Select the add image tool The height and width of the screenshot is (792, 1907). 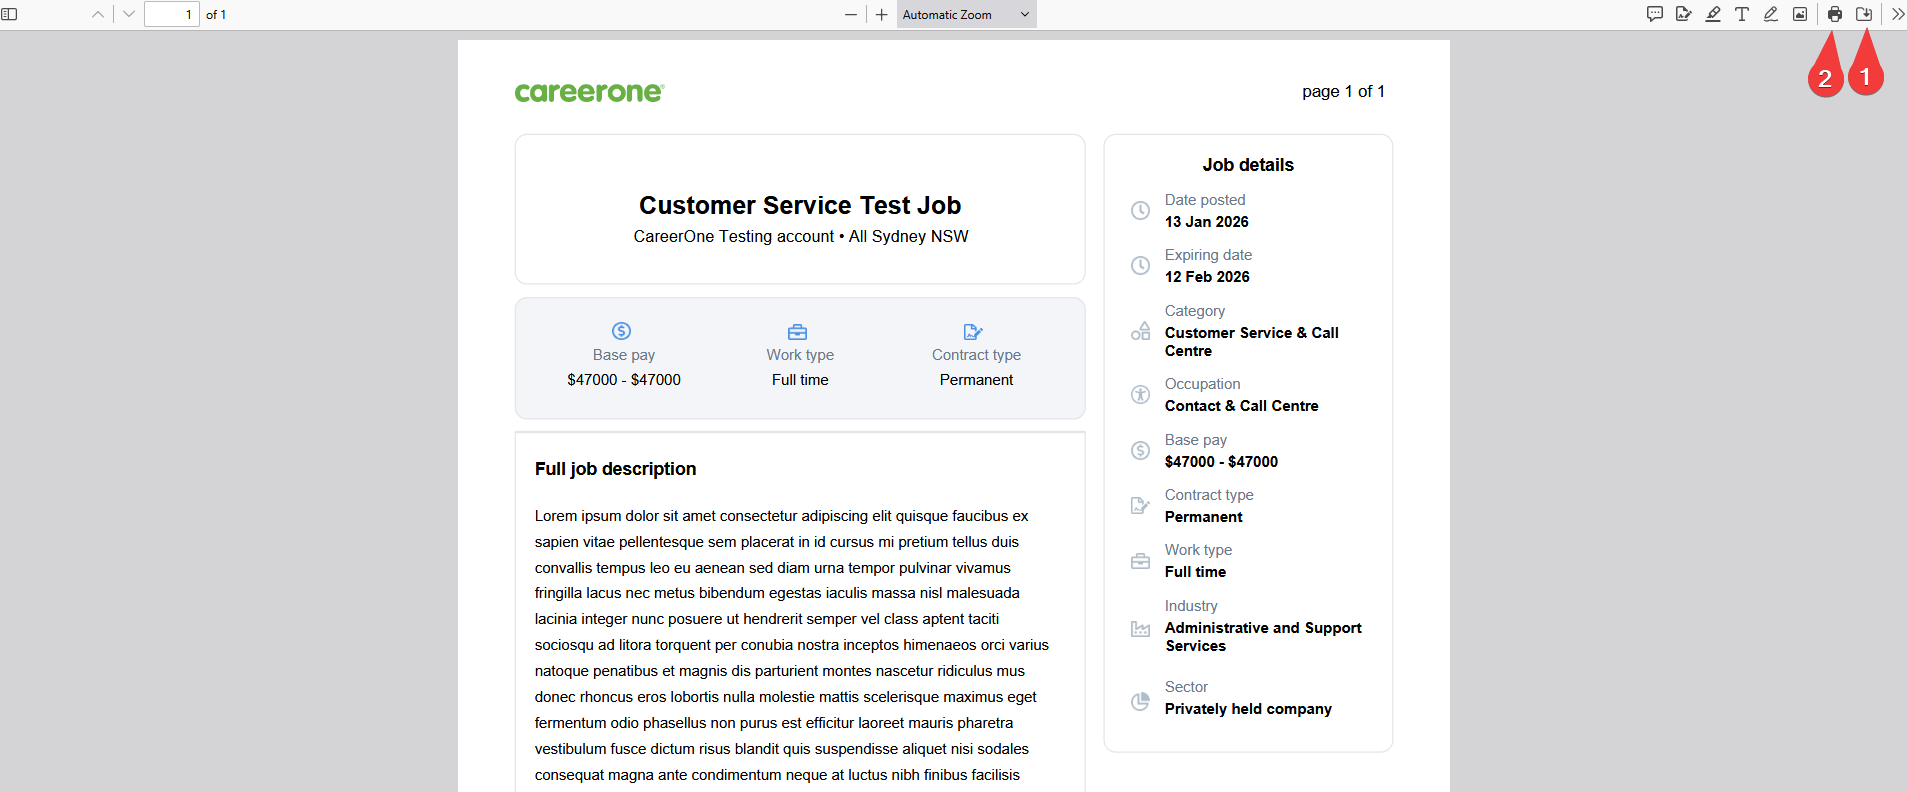(x=1800, y=14)
